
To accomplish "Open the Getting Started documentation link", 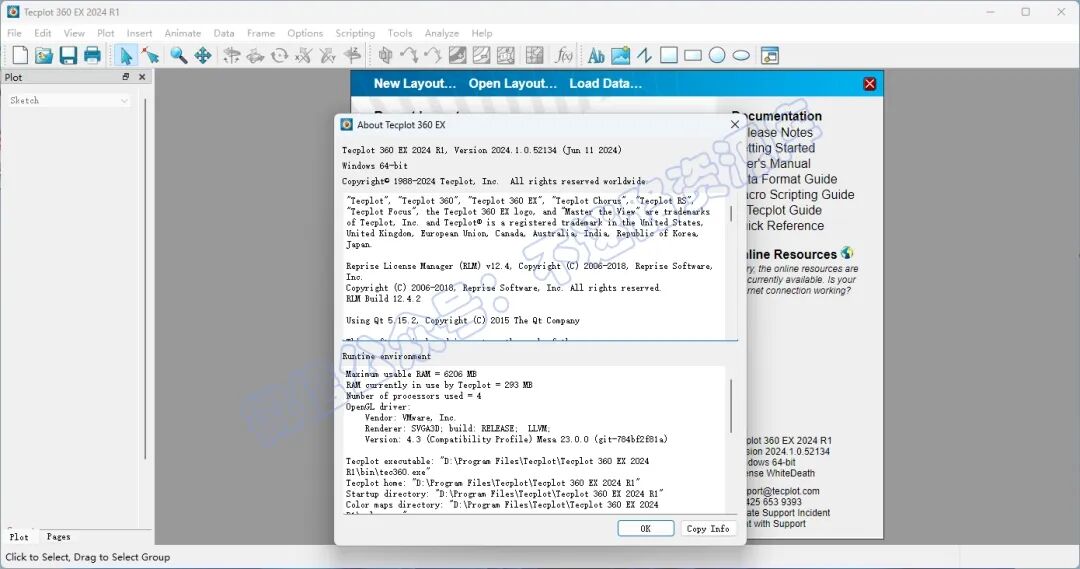I will click(x=780, y=148).
